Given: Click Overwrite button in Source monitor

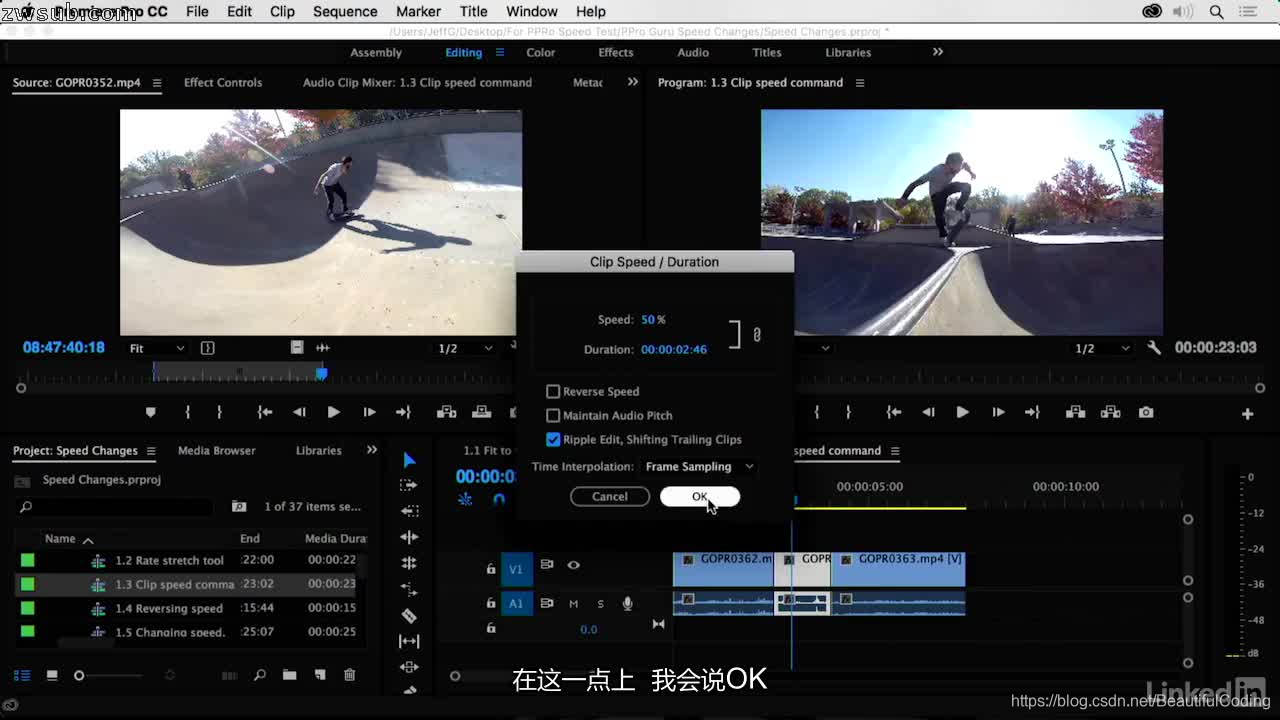Looking at the screenshot, I should [481, 412].
